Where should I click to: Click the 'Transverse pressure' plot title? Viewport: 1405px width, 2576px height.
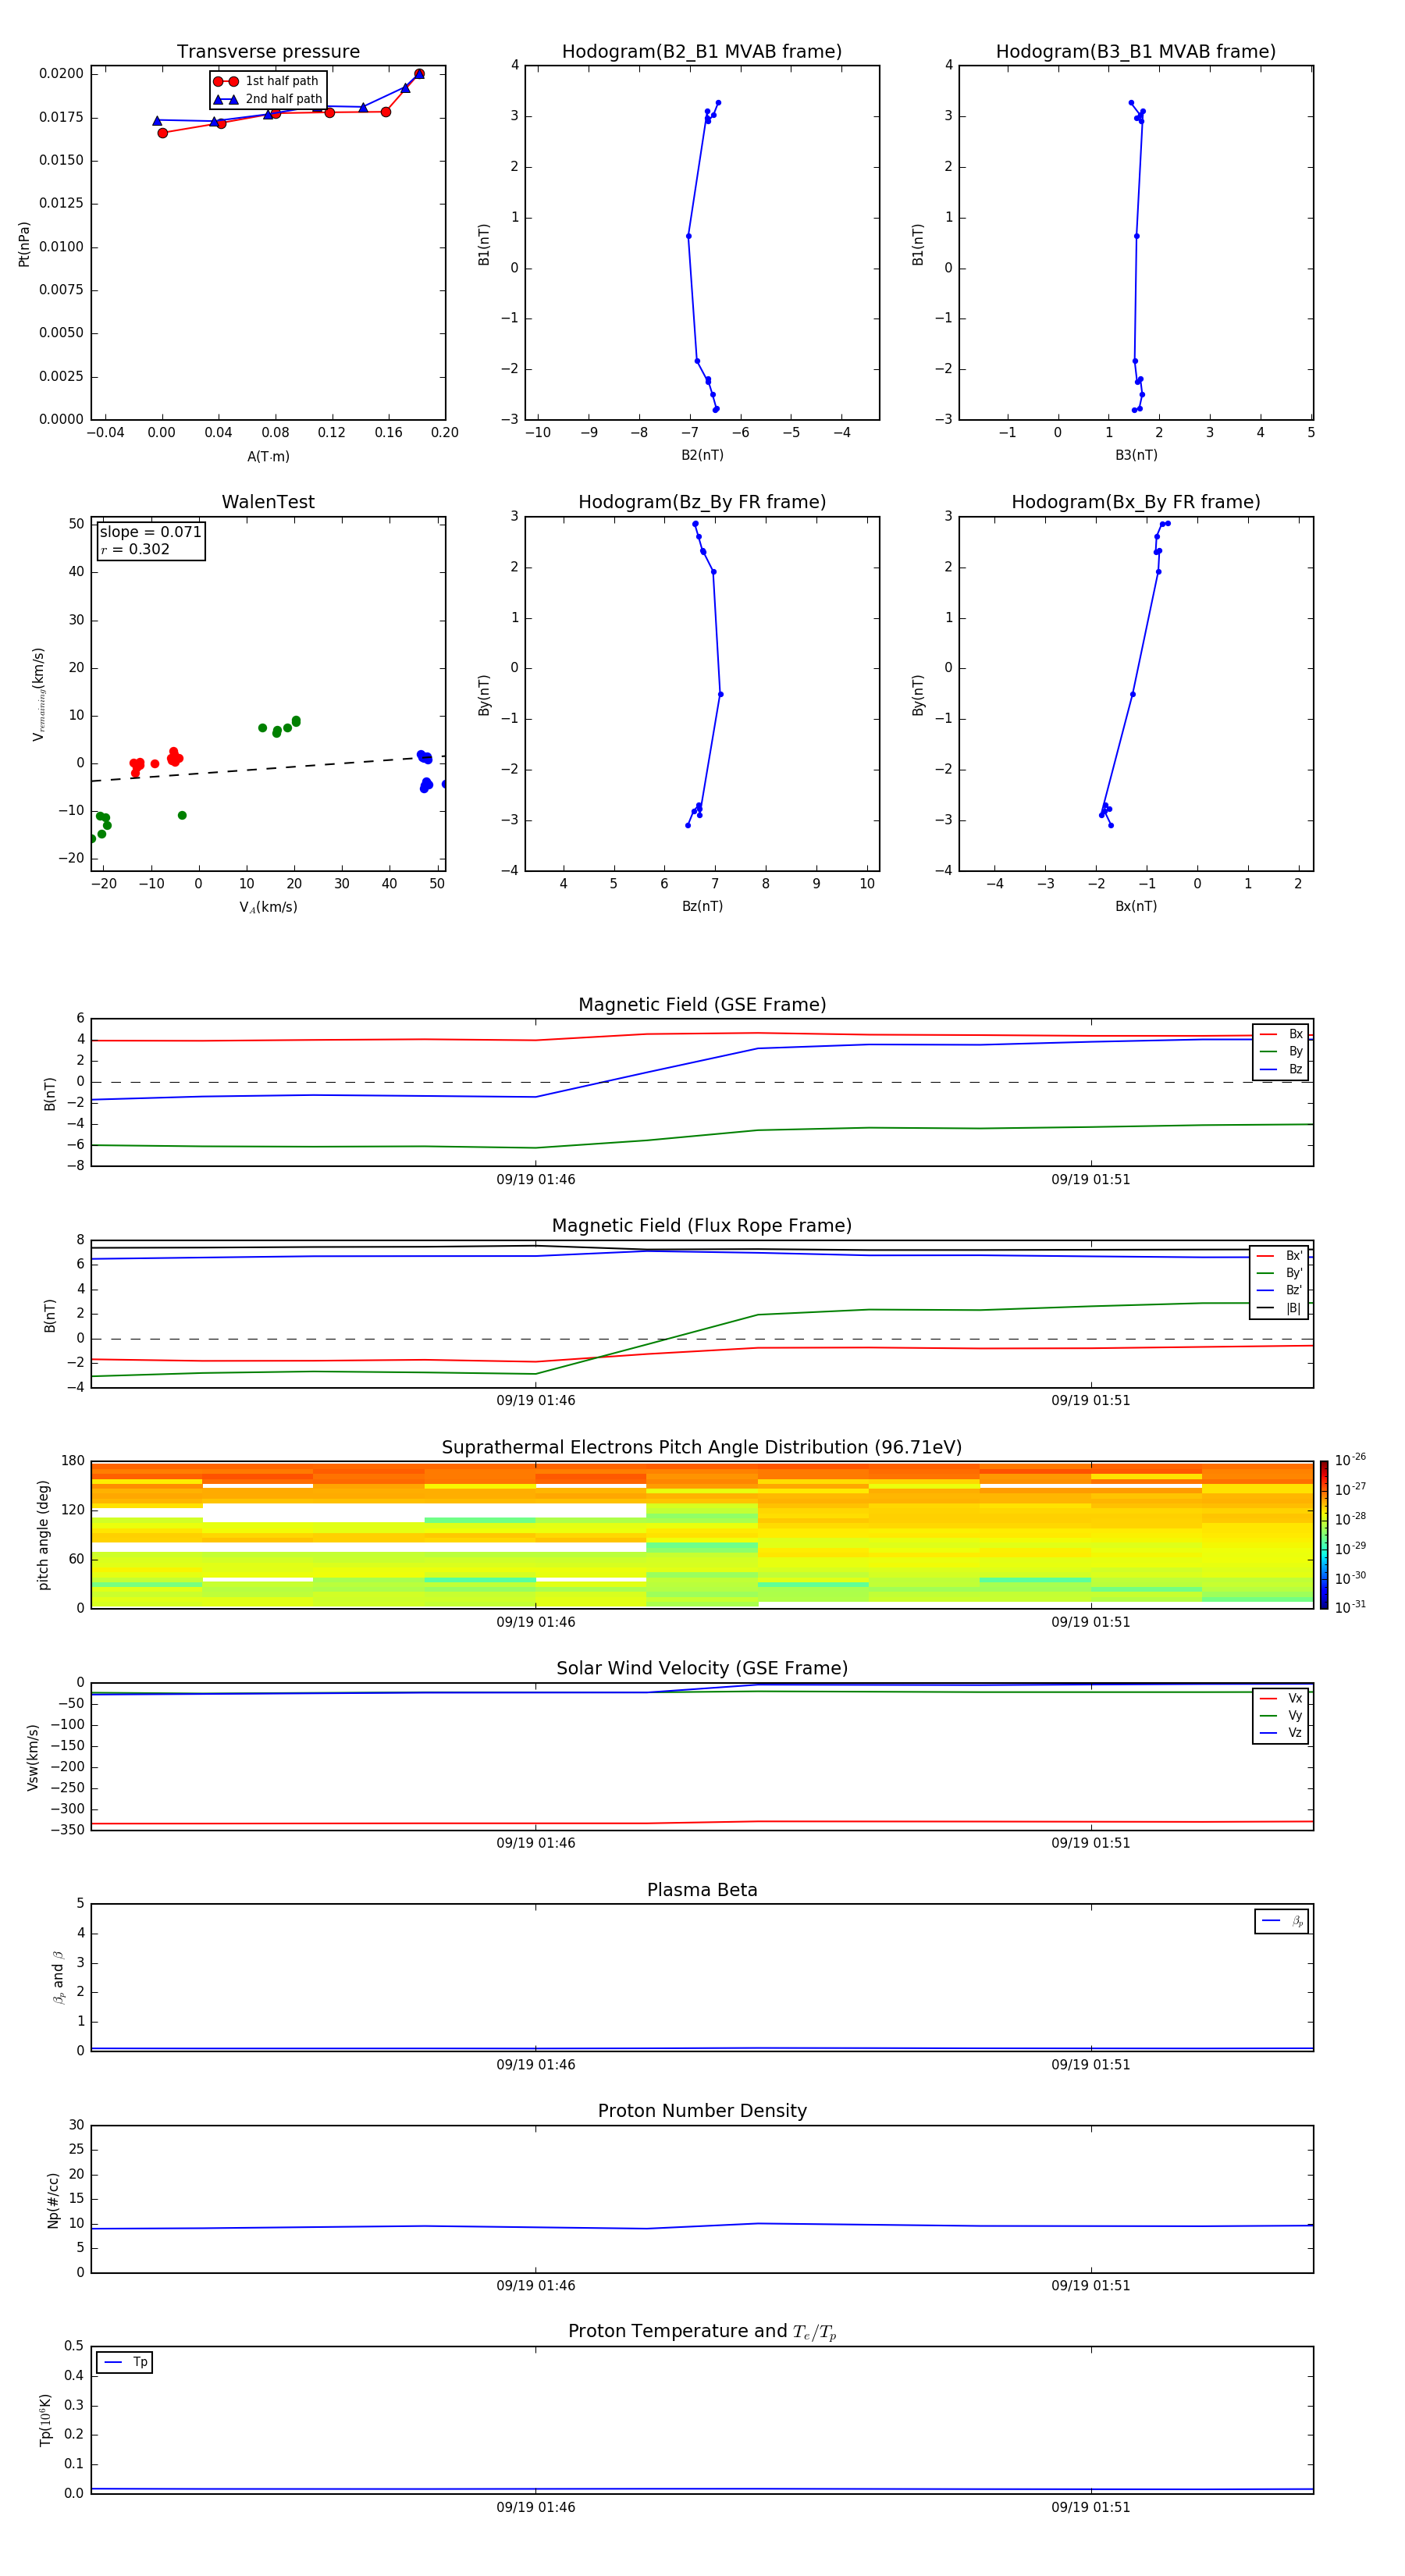(x=268, y=51)
